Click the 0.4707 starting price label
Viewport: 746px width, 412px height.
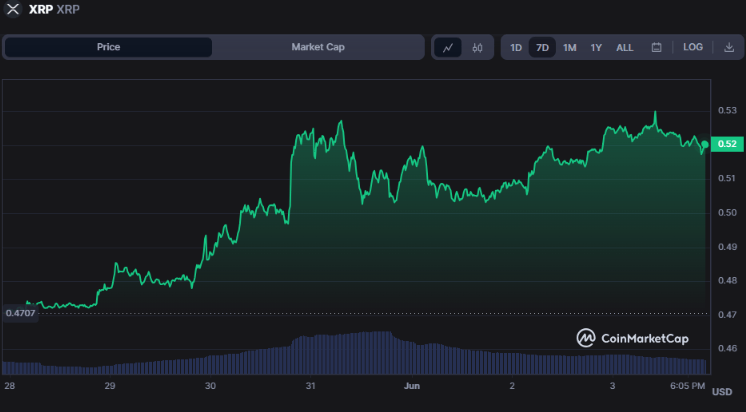[19, 313]
